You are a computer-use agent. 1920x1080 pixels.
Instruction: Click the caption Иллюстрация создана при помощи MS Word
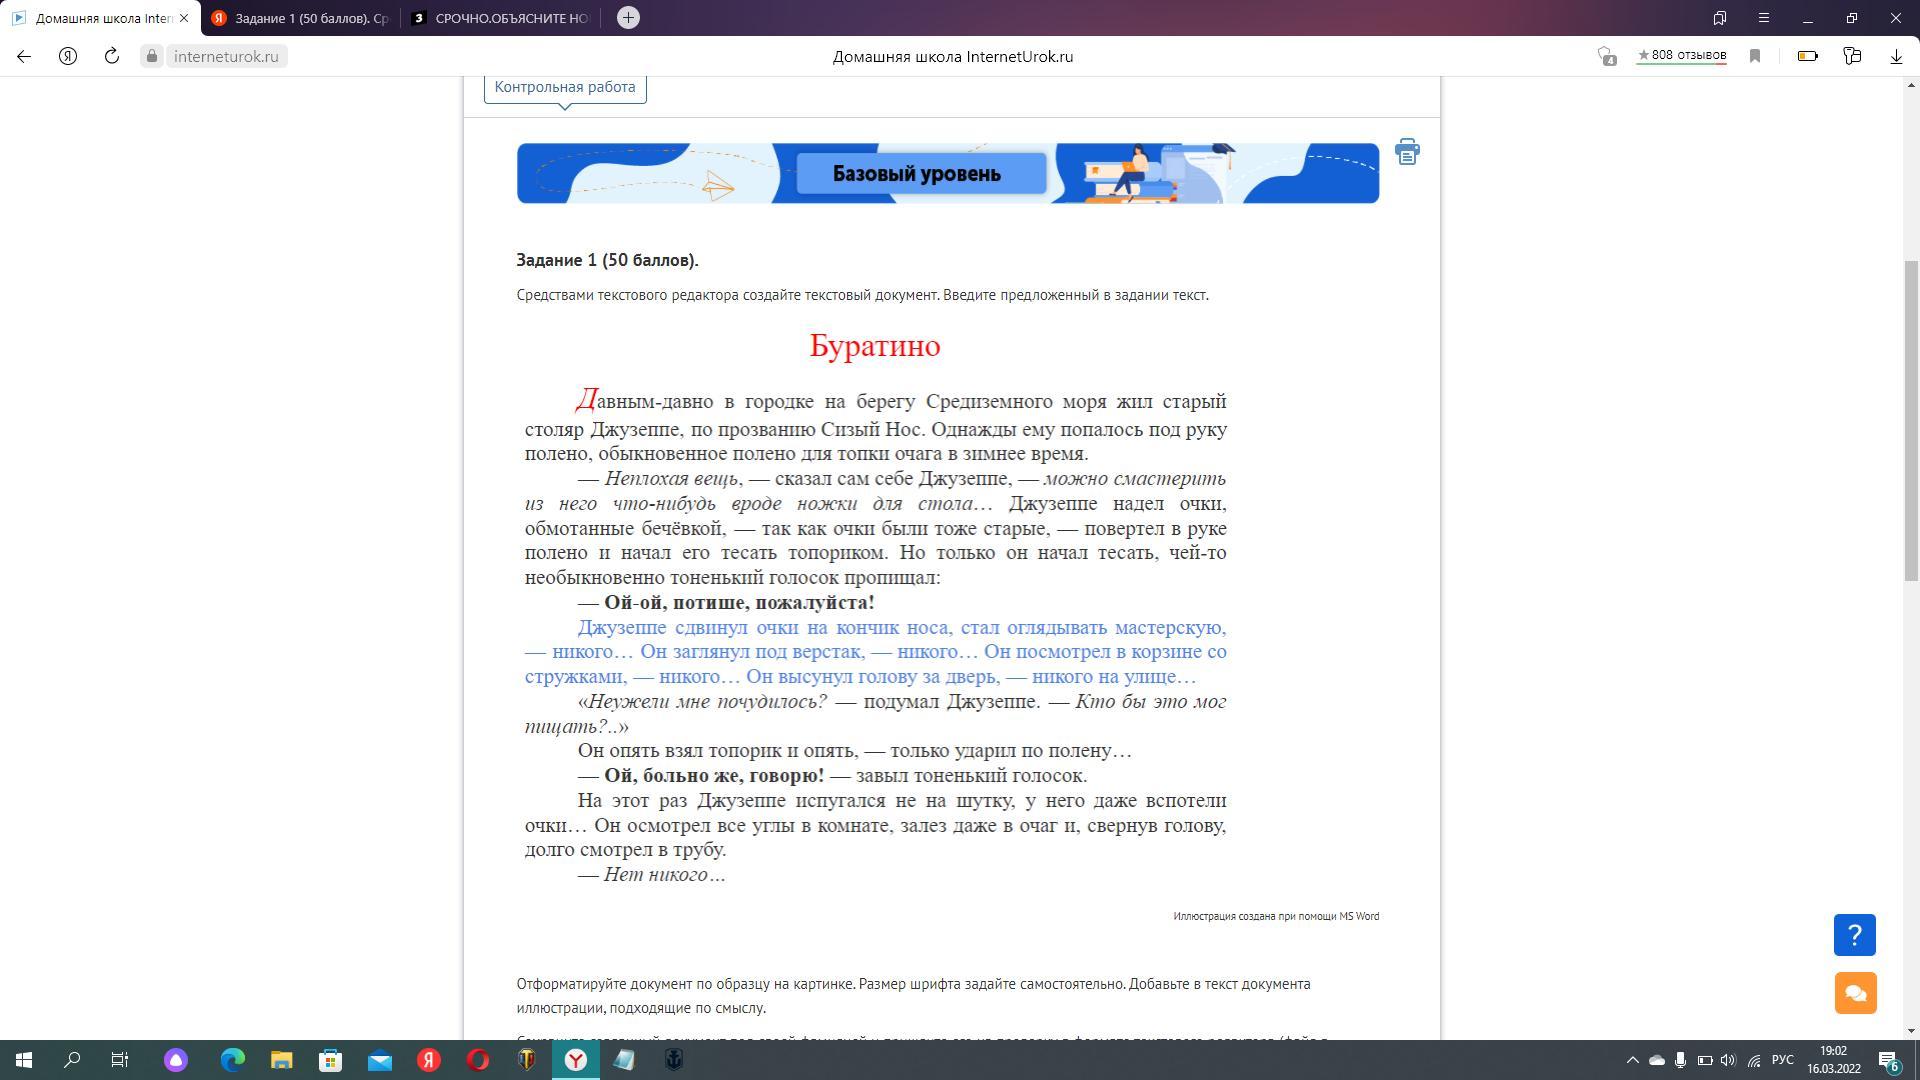click(x=1276, y=916)
